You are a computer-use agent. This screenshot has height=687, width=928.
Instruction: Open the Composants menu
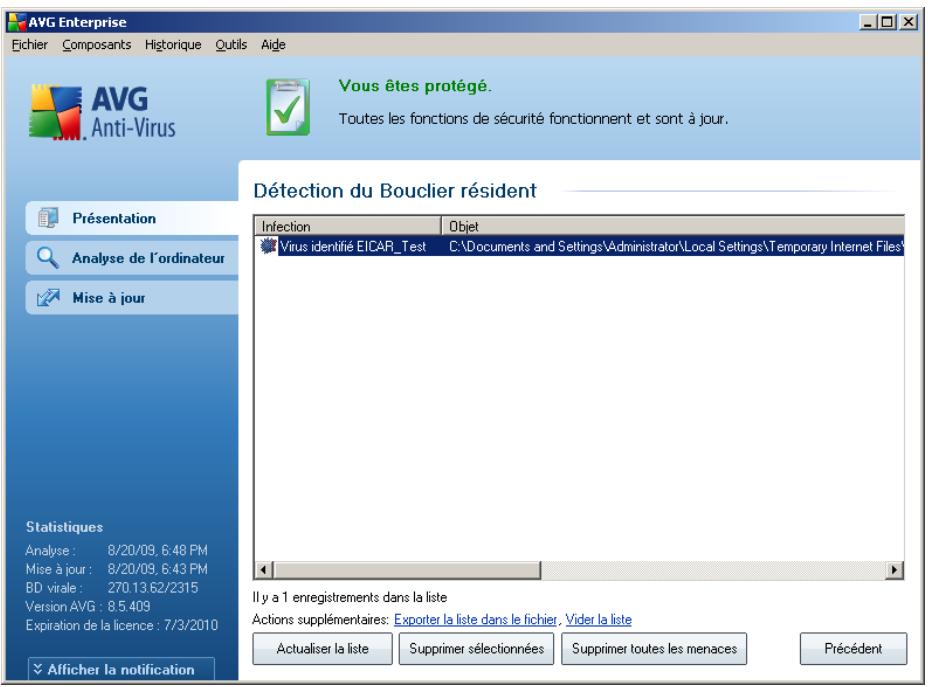96,45
